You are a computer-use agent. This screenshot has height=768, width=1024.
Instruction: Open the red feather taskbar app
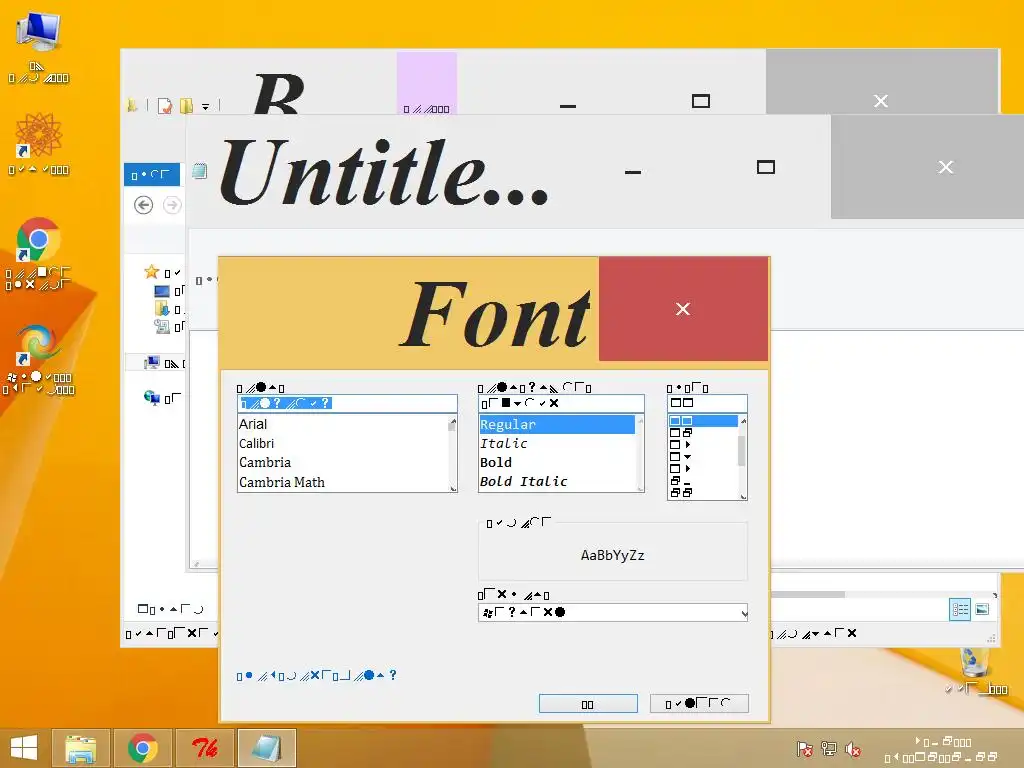tap(204, 748)
